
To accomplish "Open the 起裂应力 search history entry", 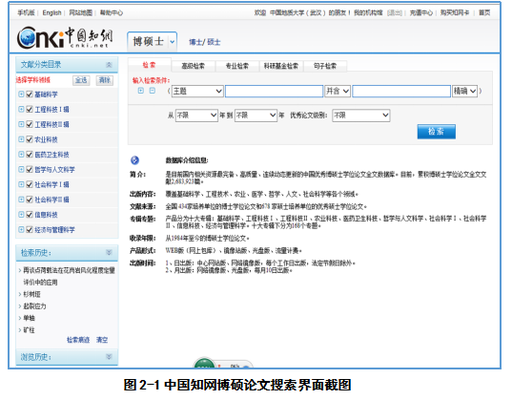I will click(35, 306).
